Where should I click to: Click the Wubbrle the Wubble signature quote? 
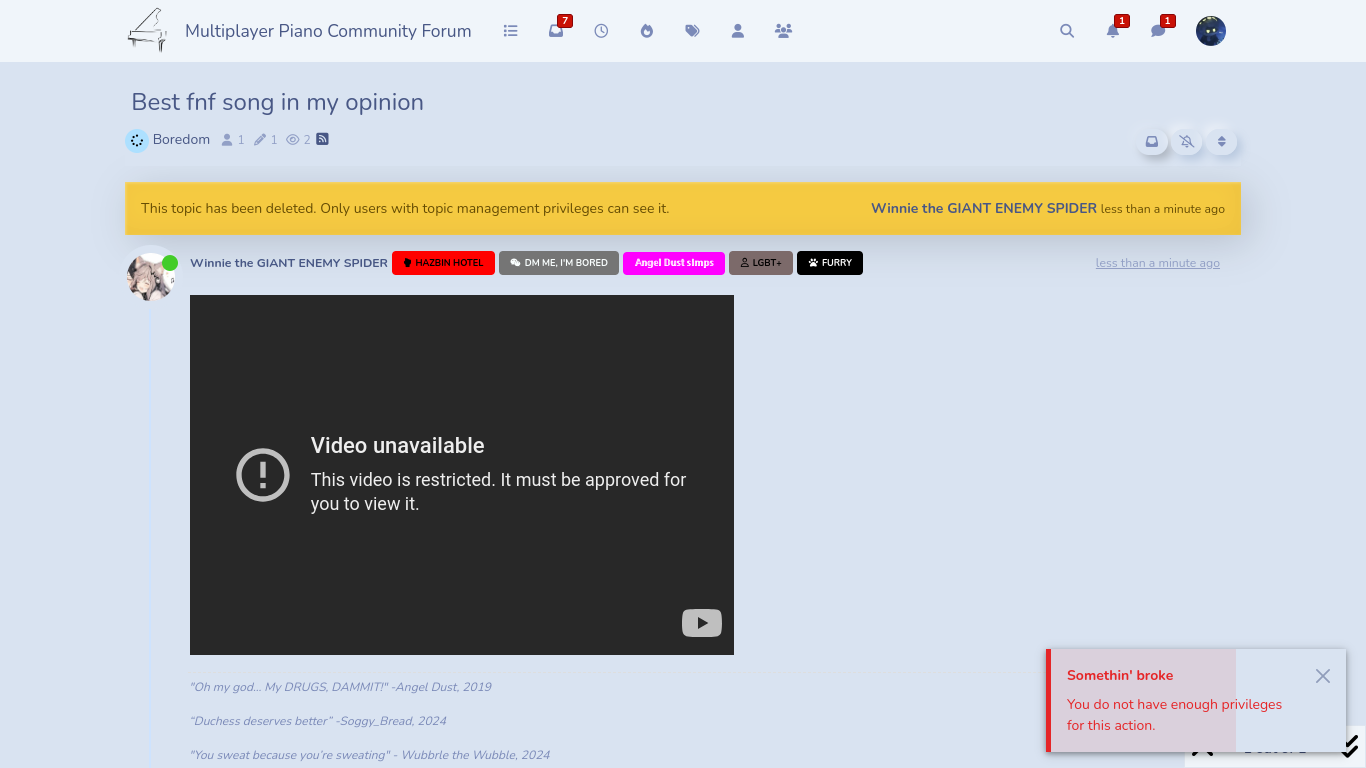tap(370, 755)
